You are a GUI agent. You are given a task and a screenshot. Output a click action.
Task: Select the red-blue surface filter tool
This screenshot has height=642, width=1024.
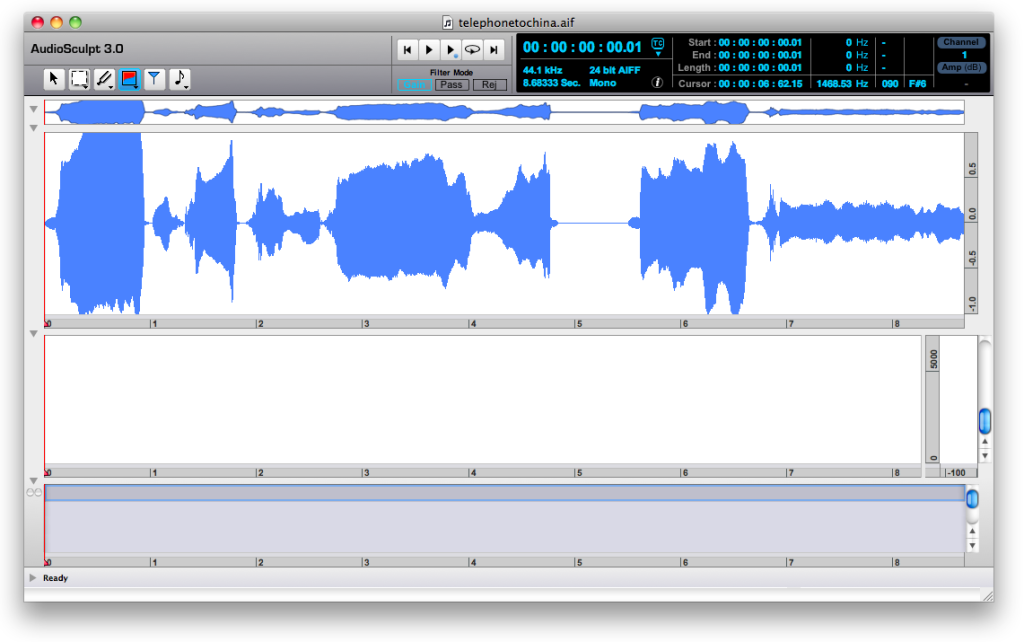[x=129, y=78]
